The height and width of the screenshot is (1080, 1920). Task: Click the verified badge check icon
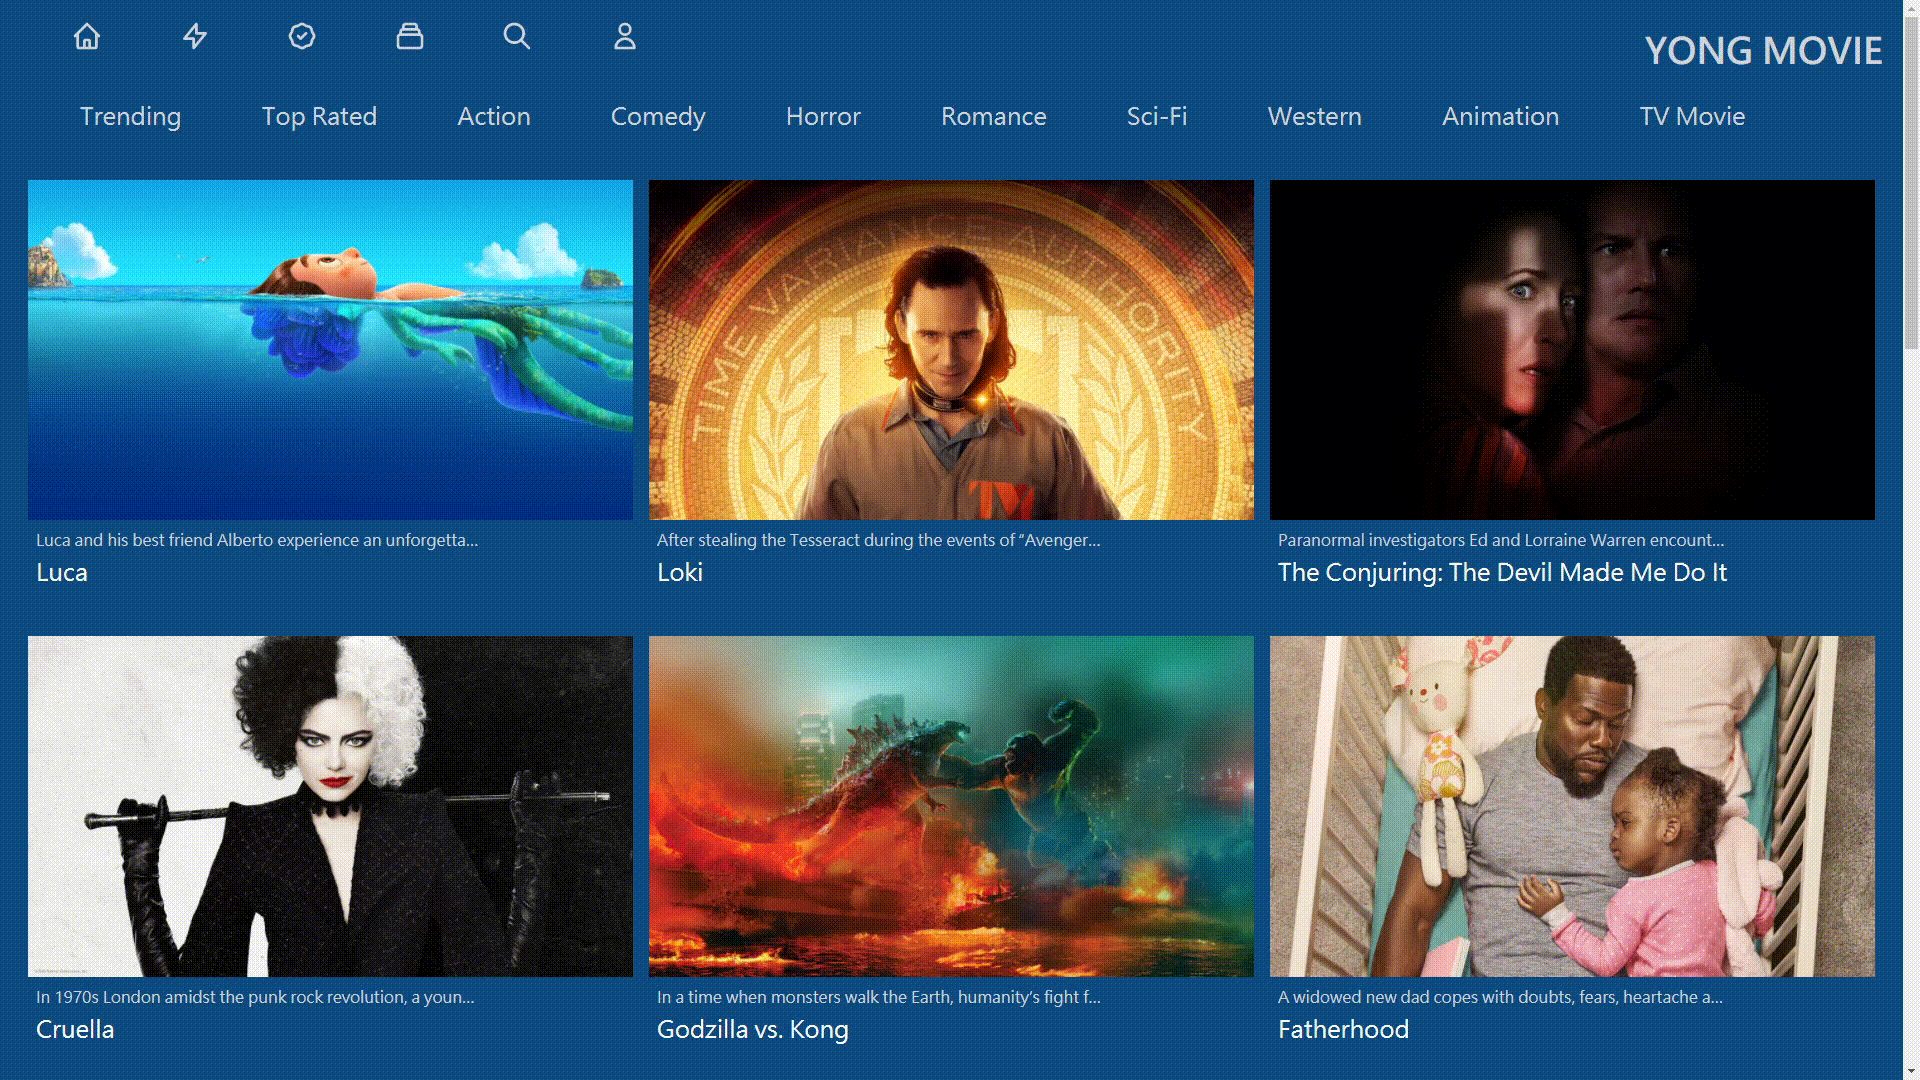302,37
